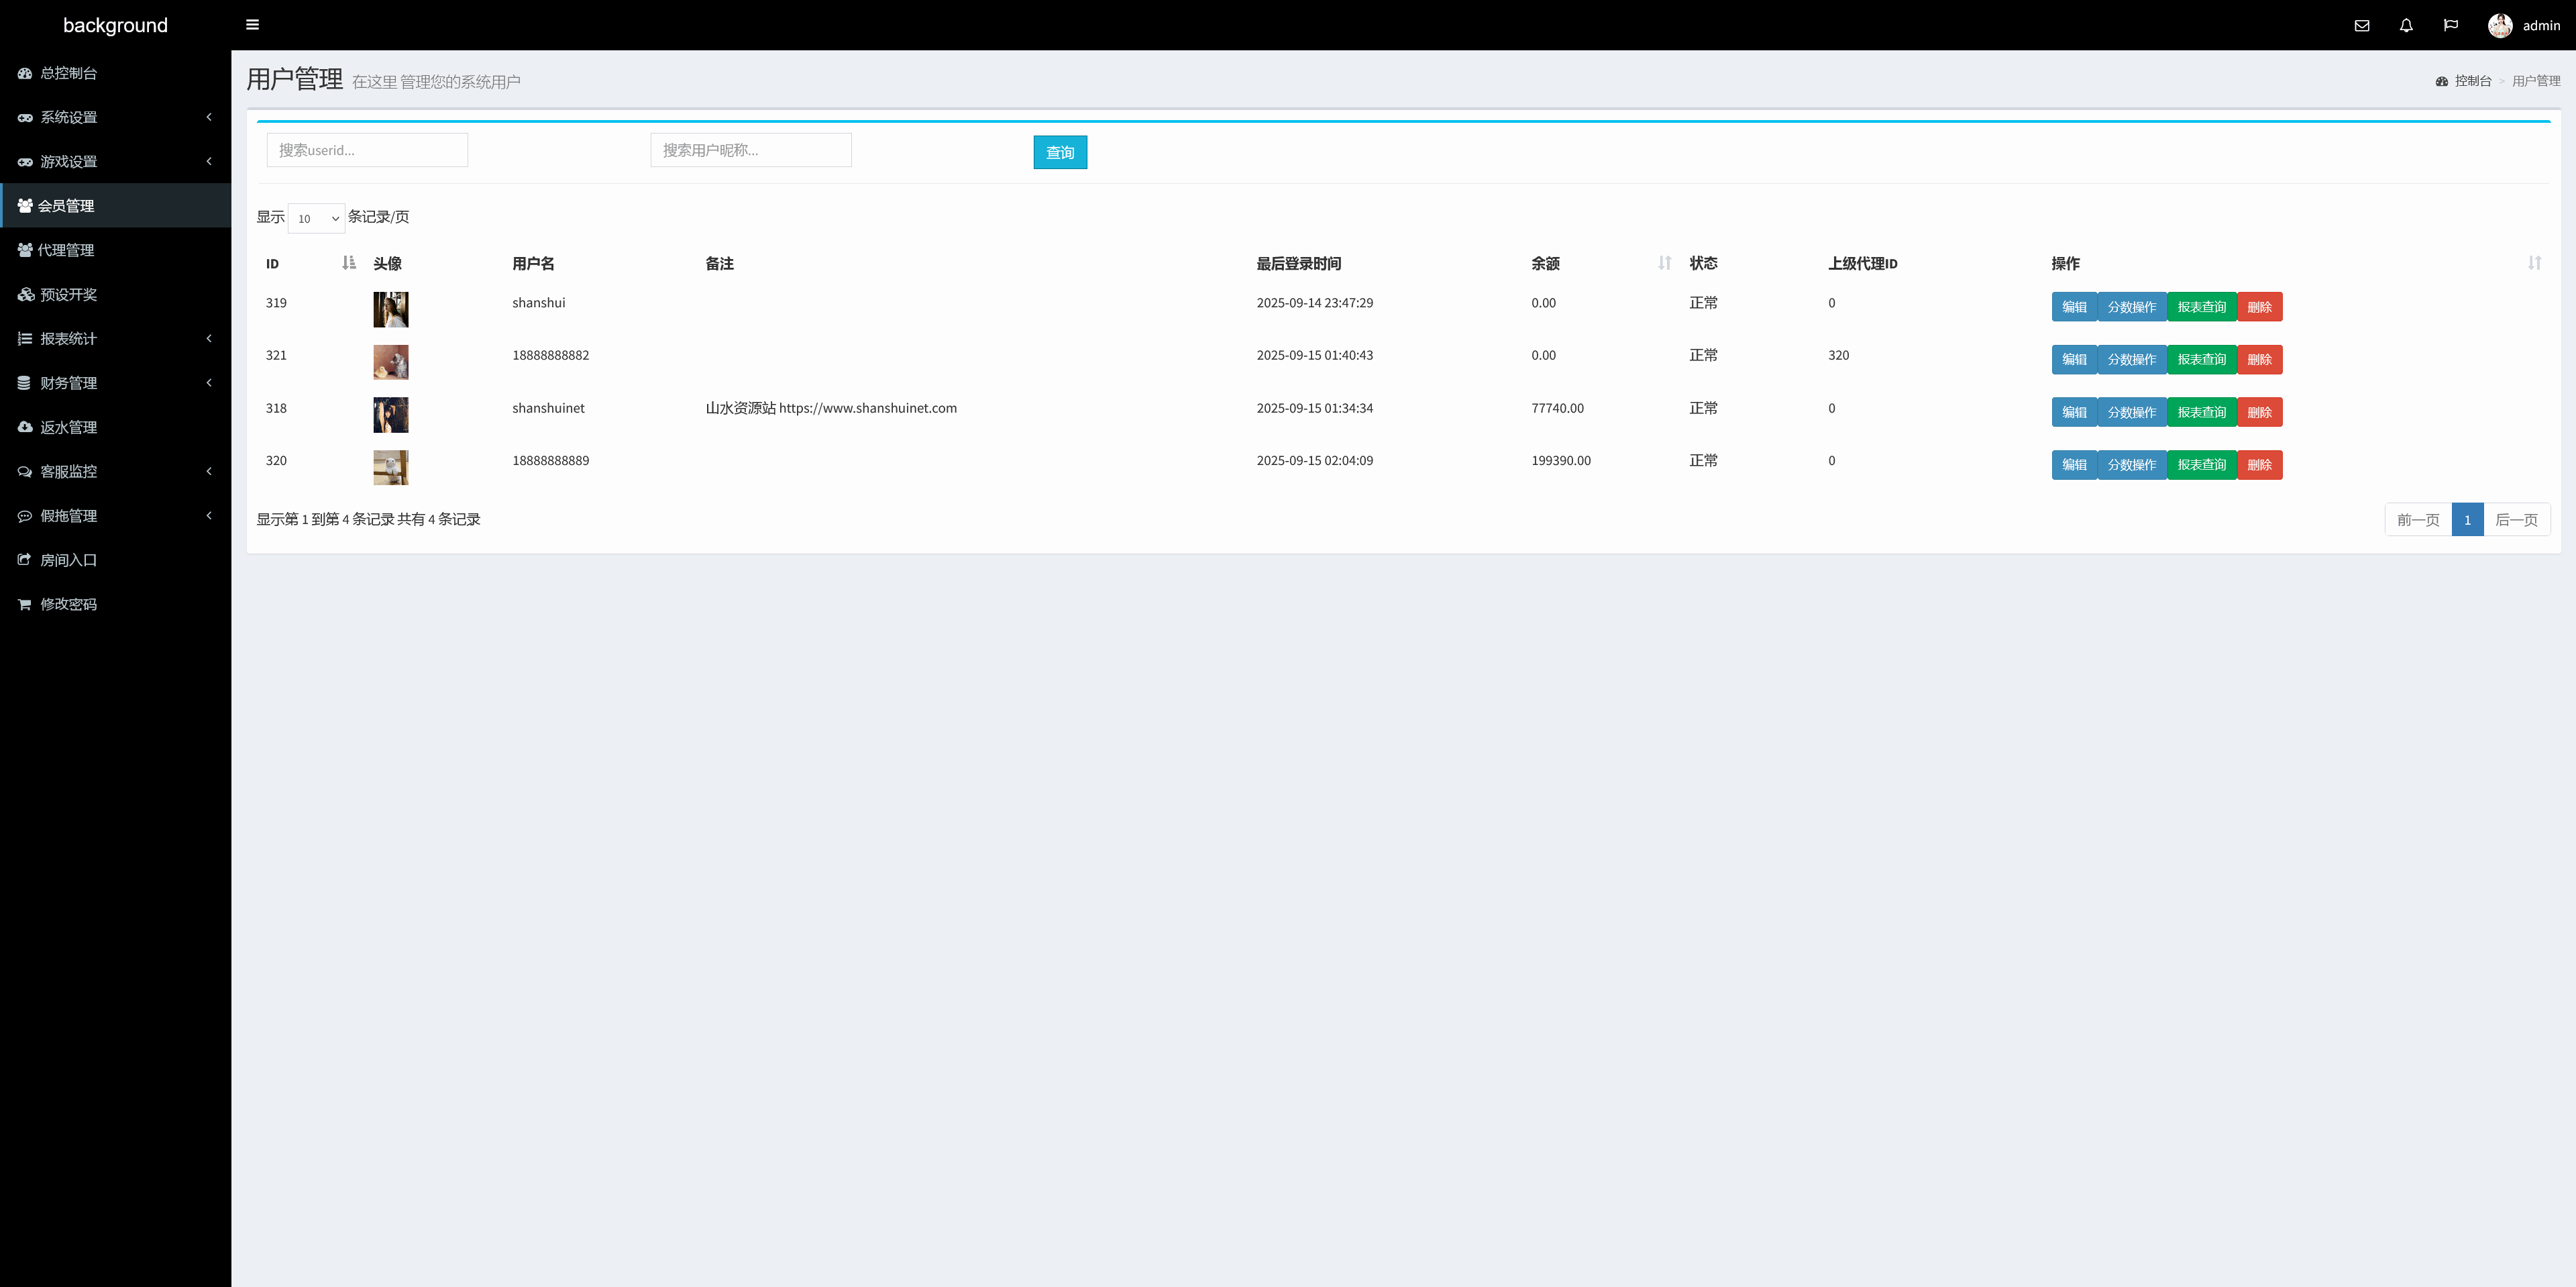This screenshot has height=1287, width=2576.
Task: Open 代理管理 in the sidebar
Action: pos(66,250)
